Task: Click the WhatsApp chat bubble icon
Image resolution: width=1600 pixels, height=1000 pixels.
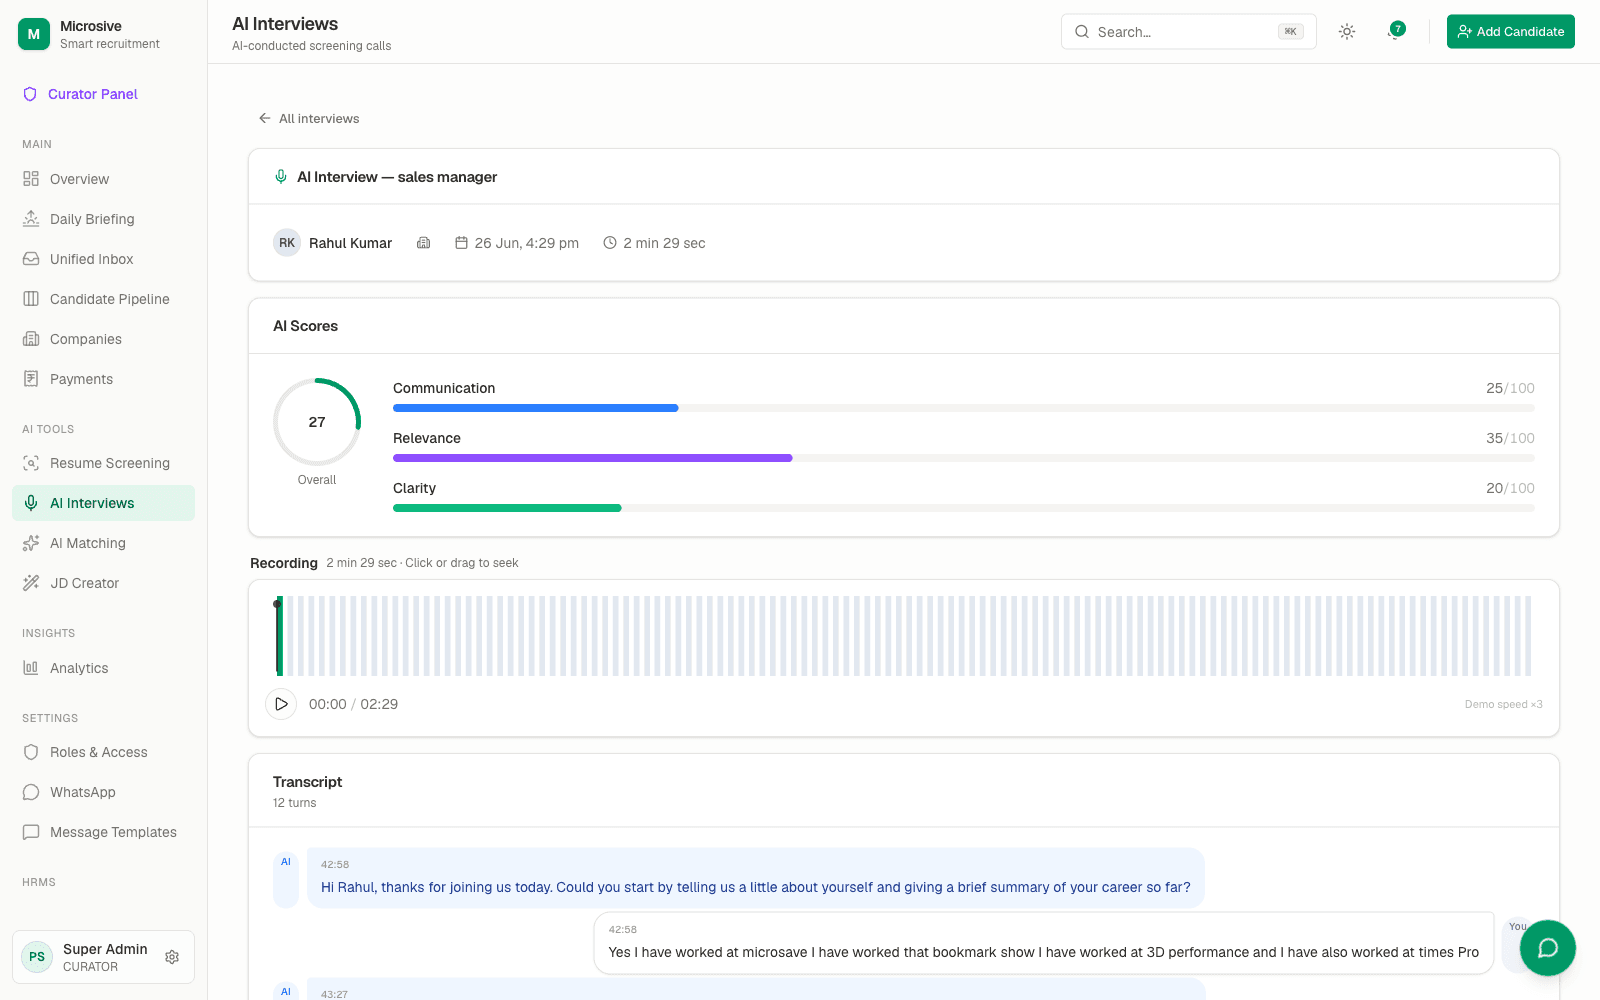Action: pos(31,792)
